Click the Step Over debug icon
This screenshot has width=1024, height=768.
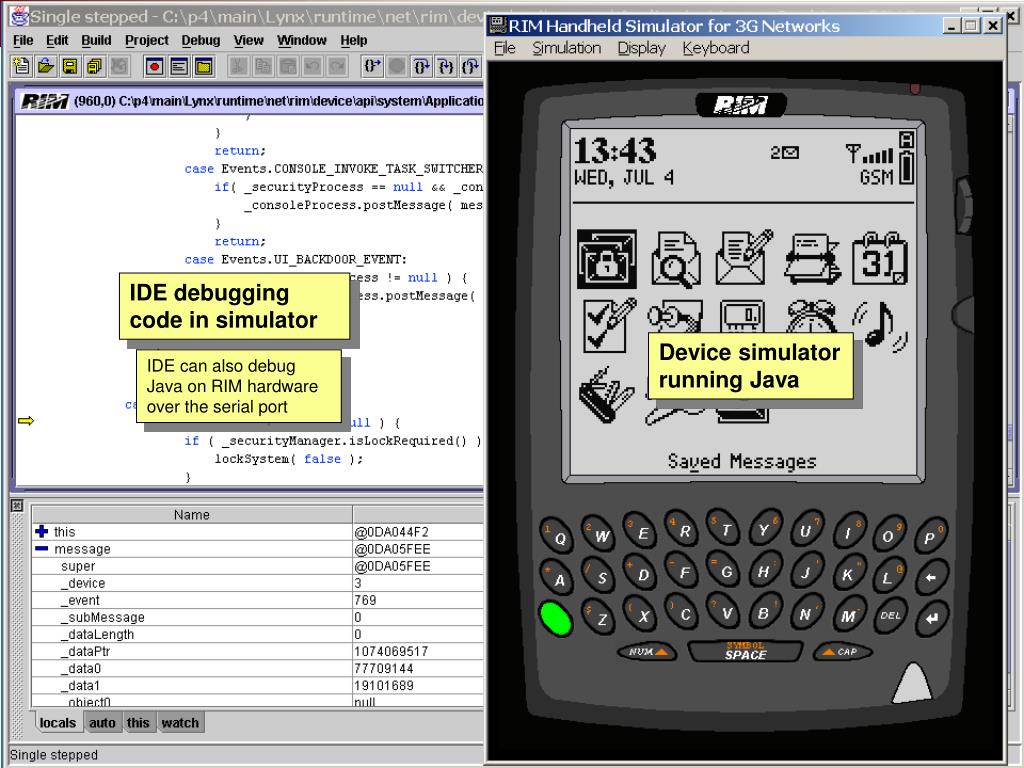(x=422, y=66)
